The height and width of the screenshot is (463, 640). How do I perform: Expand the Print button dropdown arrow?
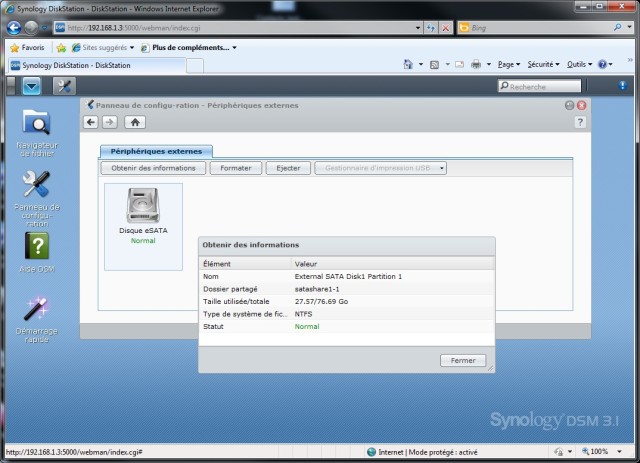coord(489,65)
